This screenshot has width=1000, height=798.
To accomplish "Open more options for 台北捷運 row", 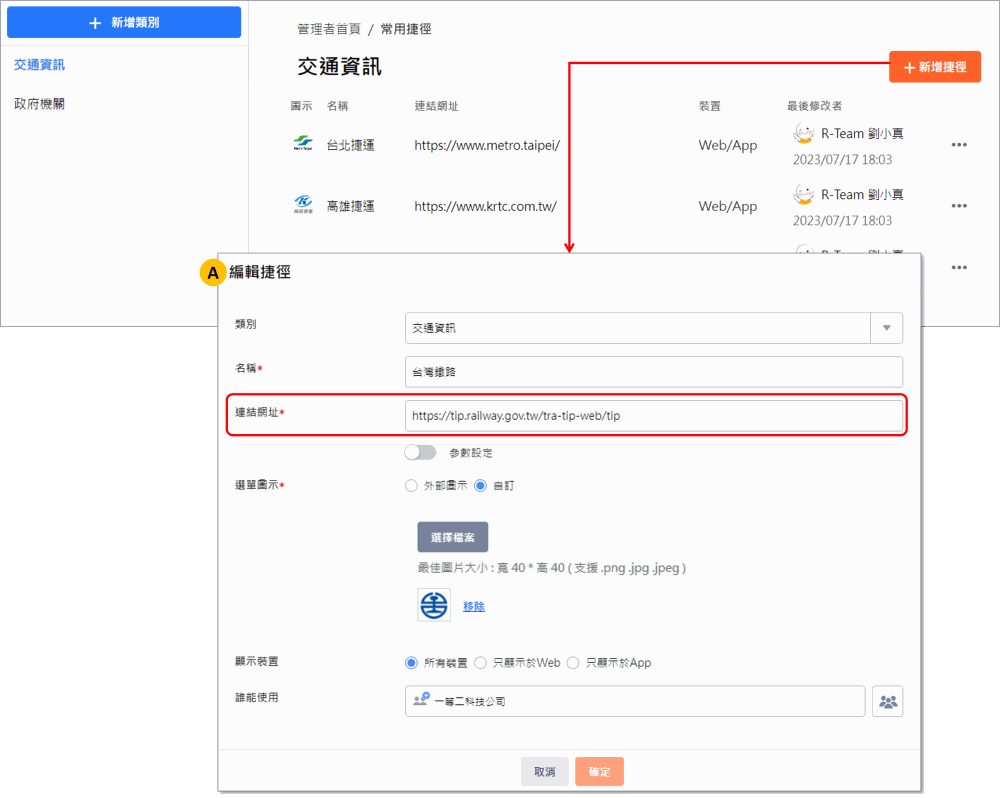I will 958,145.
